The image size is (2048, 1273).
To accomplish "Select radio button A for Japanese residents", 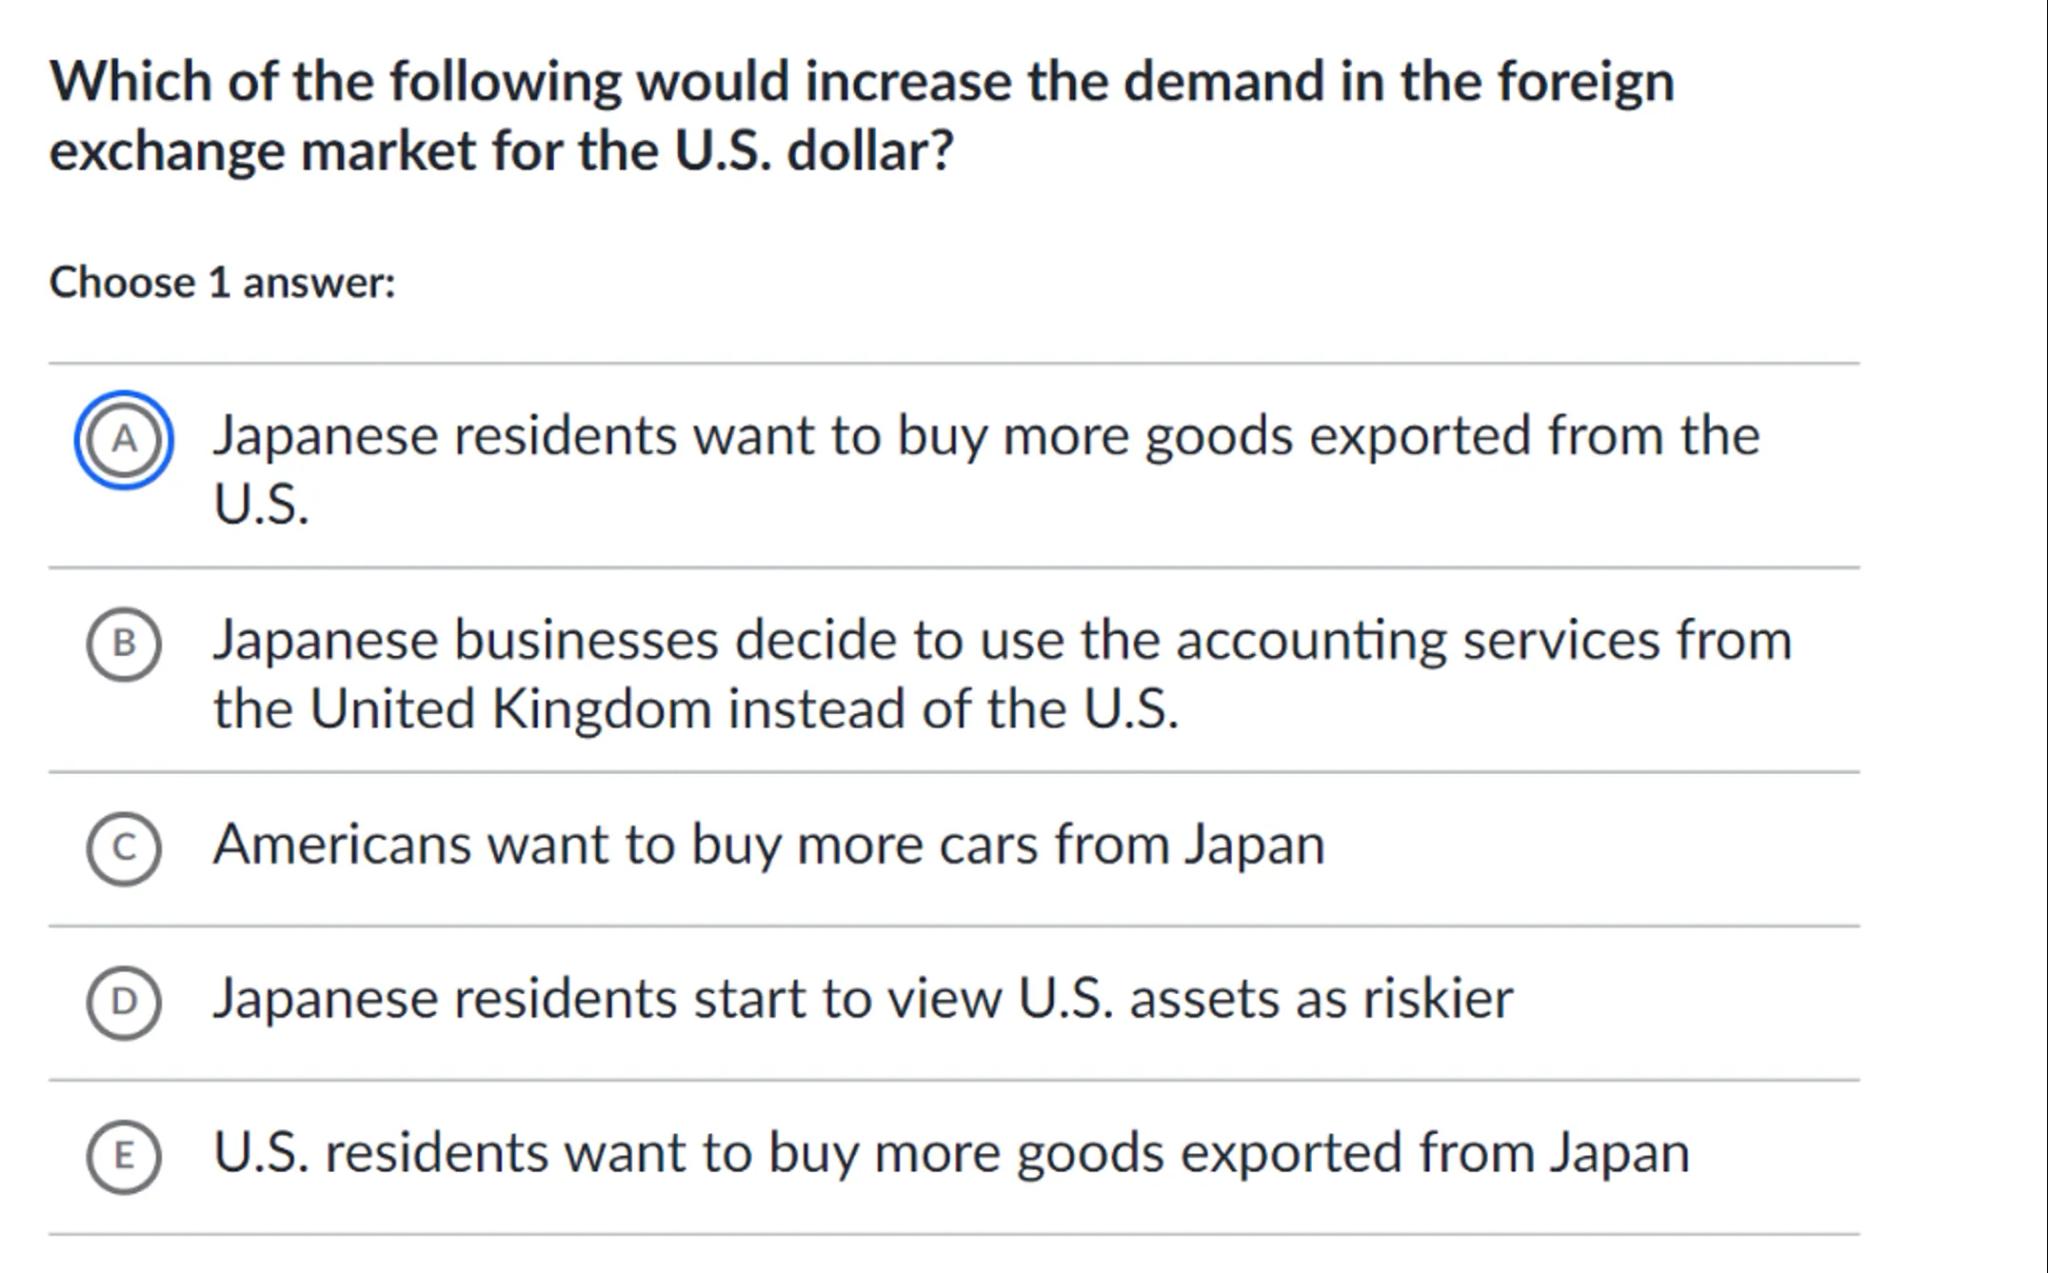I will coord(124,440).
